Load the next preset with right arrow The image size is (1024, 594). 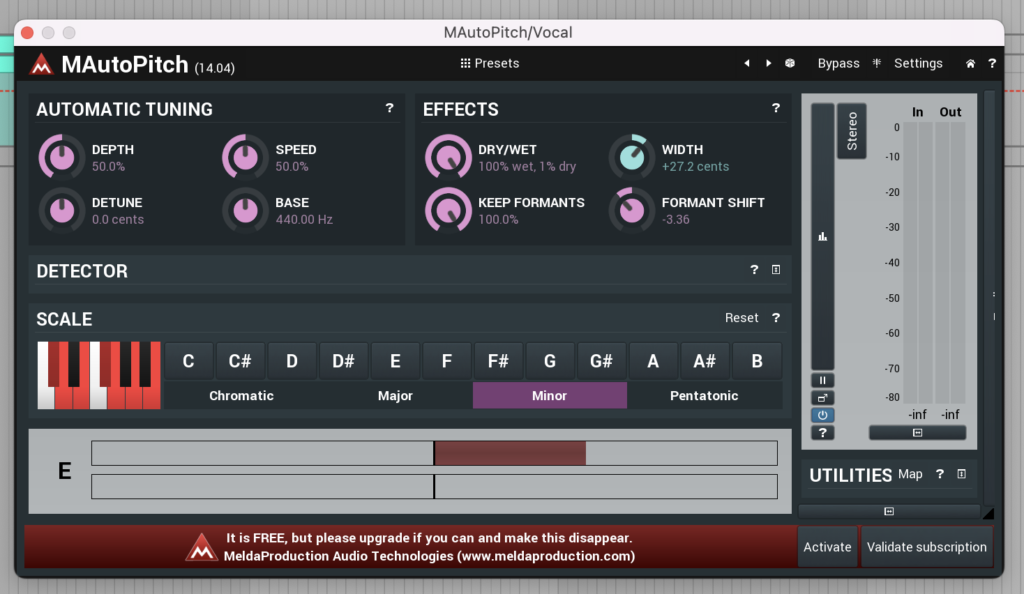[x=768, y=63]
